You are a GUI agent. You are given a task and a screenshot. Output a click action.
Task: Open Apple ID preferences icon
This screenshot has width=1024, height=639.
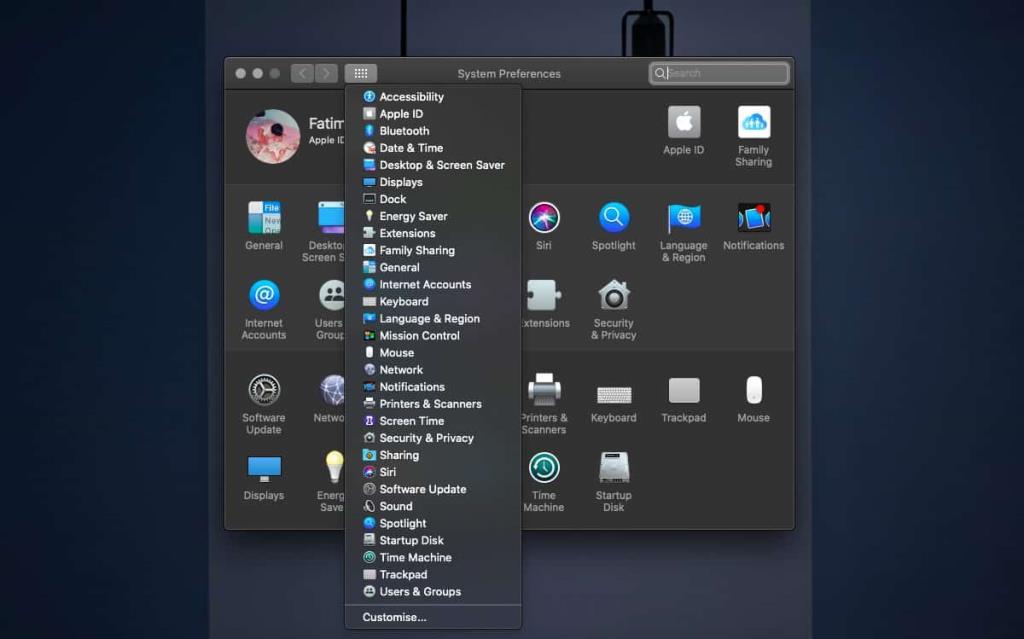(x=683, y=122)
